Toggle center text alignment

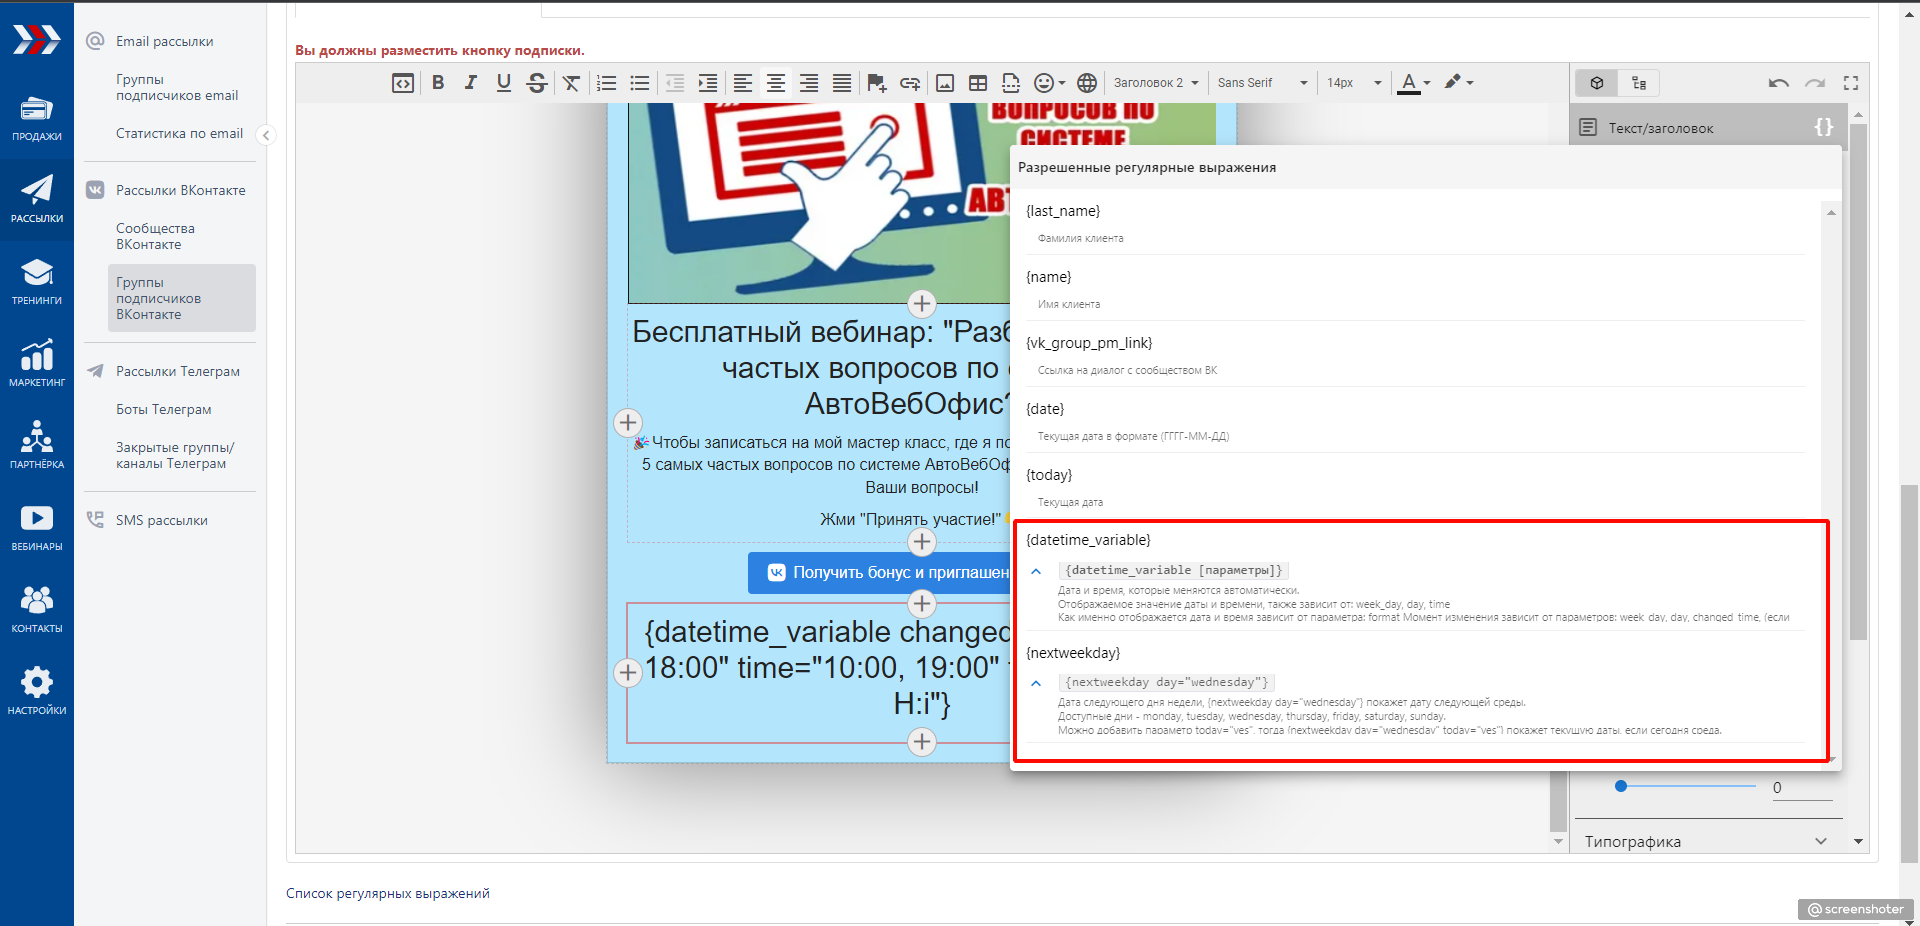775,83
